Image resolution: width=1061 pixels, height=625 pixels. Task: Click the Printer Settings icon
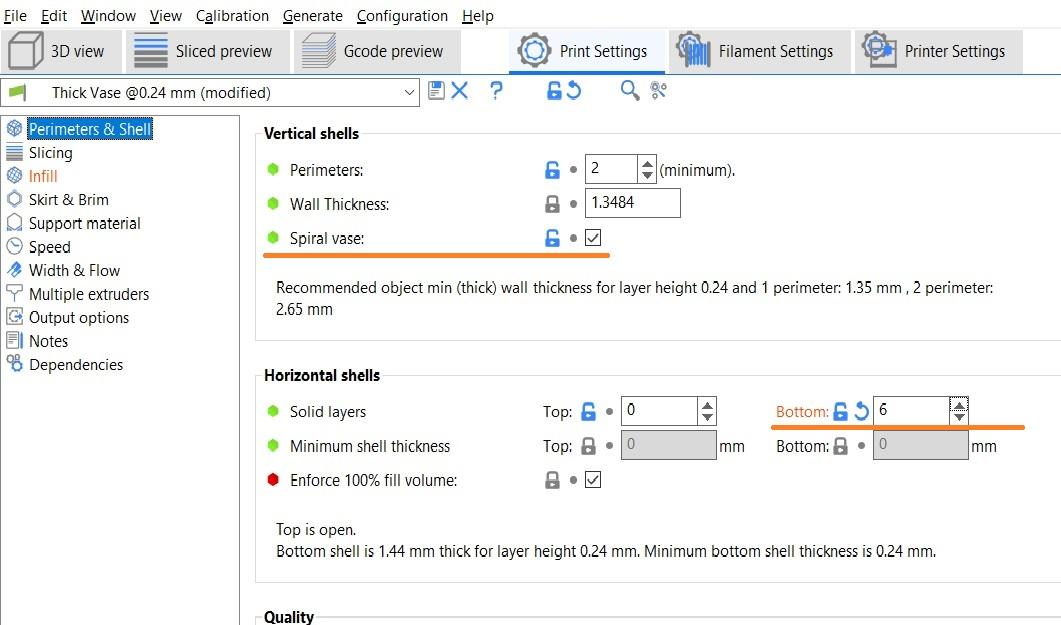[x=879, y=49]
